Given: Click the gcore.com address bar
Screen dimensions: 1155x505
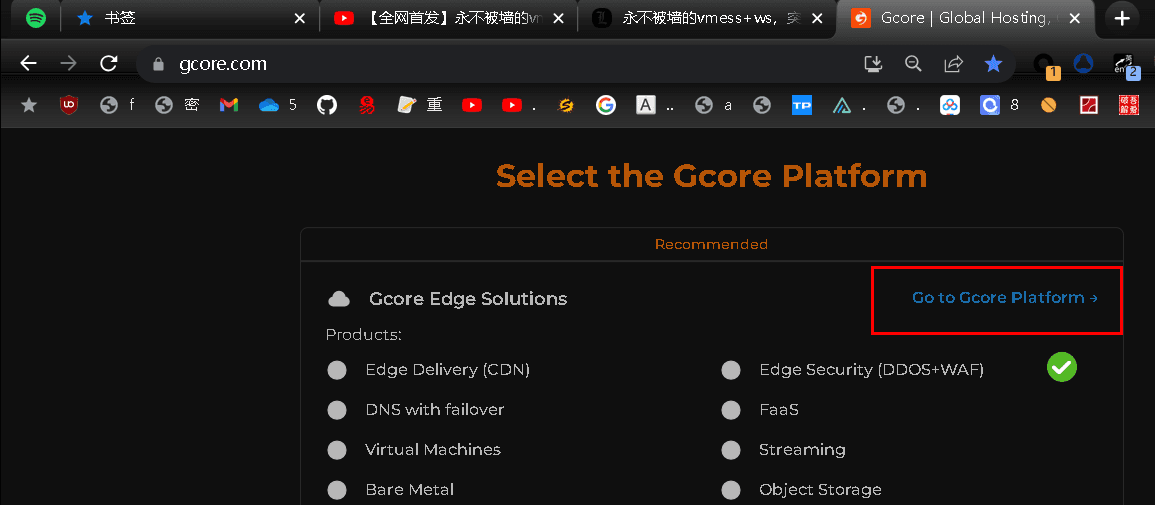Looking at the screenshot, I should click(500, 64).
